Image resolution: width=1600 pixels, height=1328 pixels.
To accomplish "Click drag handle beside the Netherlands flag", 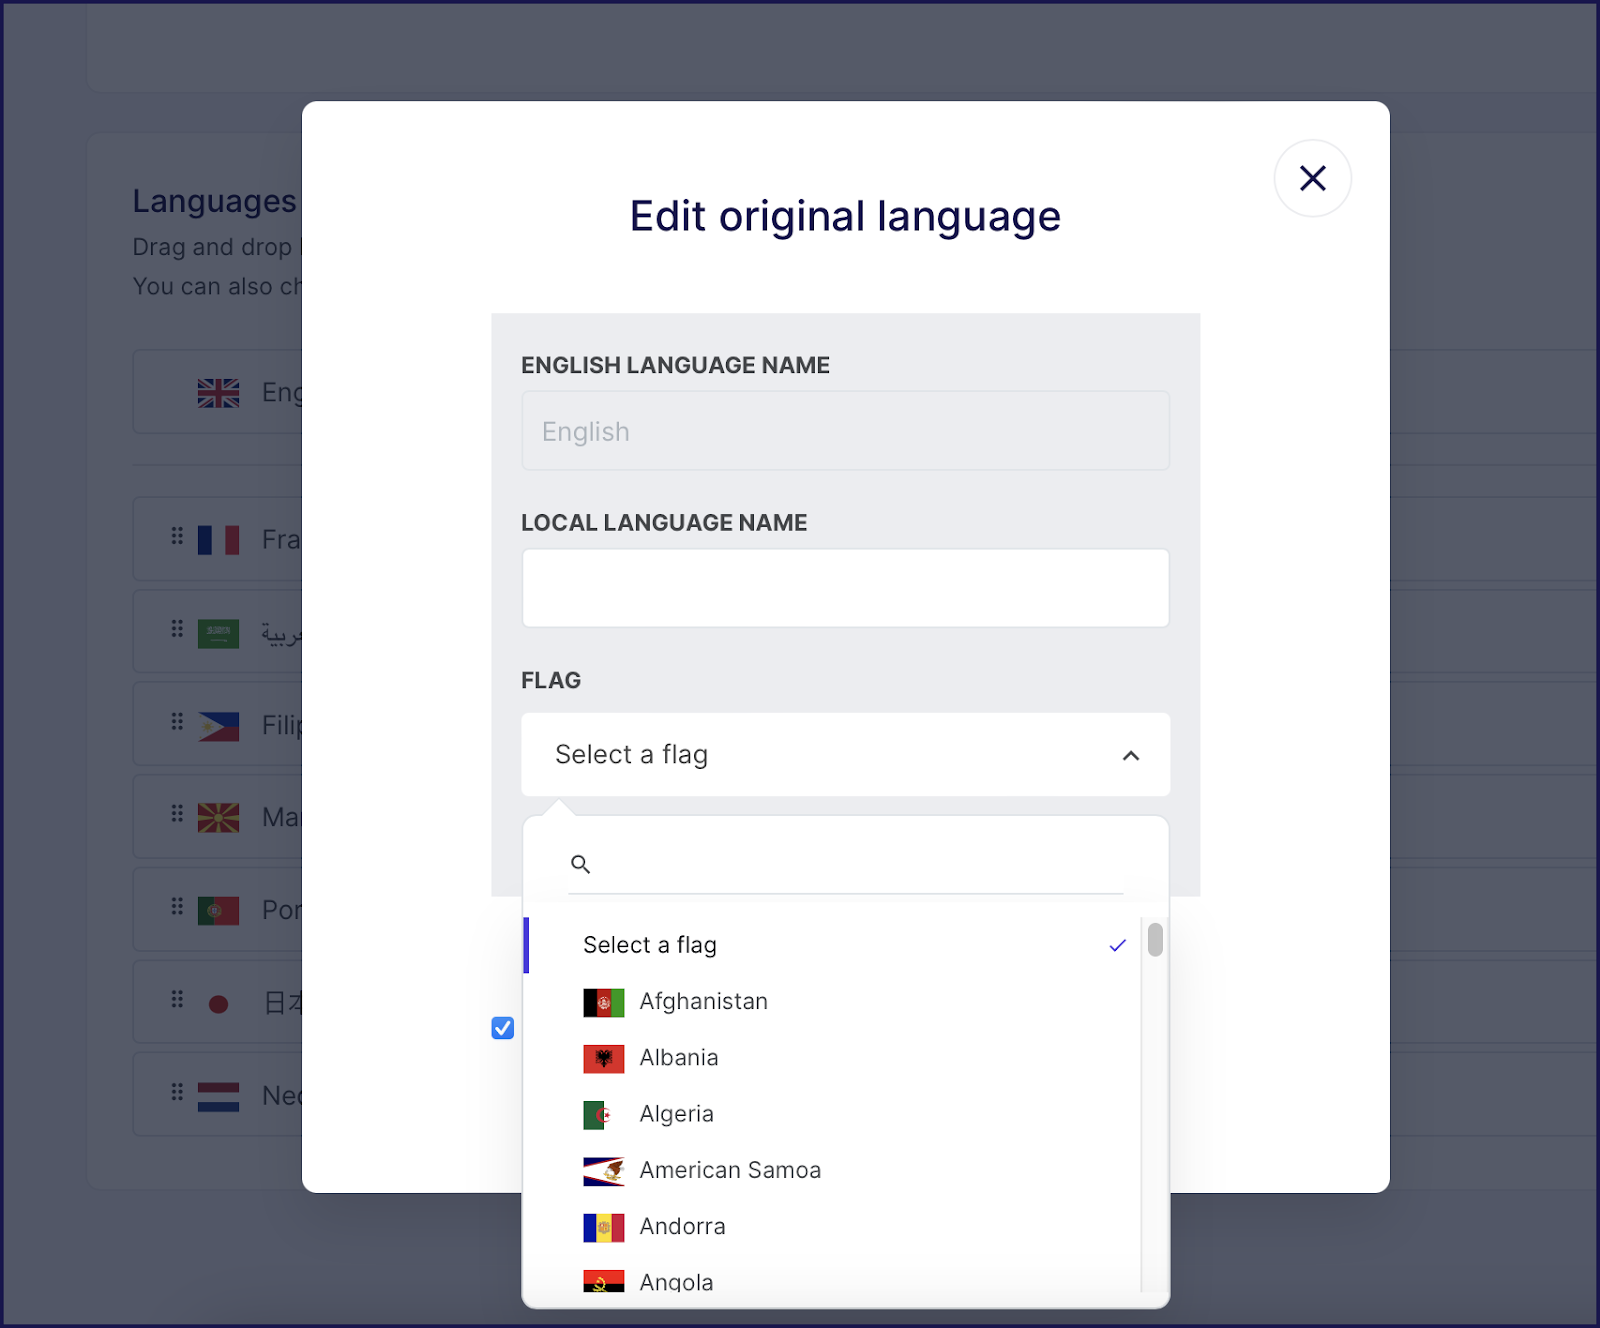I will 177,1092.
